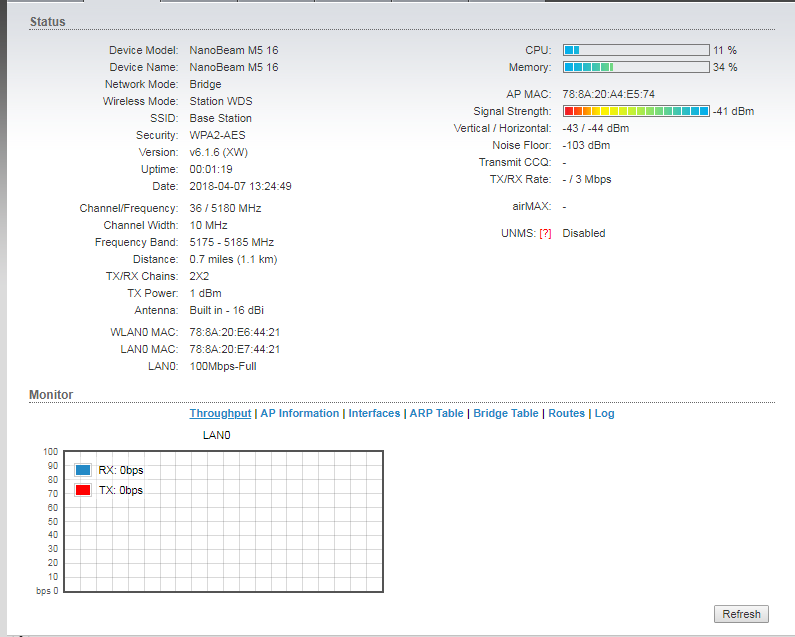The width and height of the screenshot is (795, 637).
Task: Click the CPU 11 % reading
Action: click(x=725, y=50)
